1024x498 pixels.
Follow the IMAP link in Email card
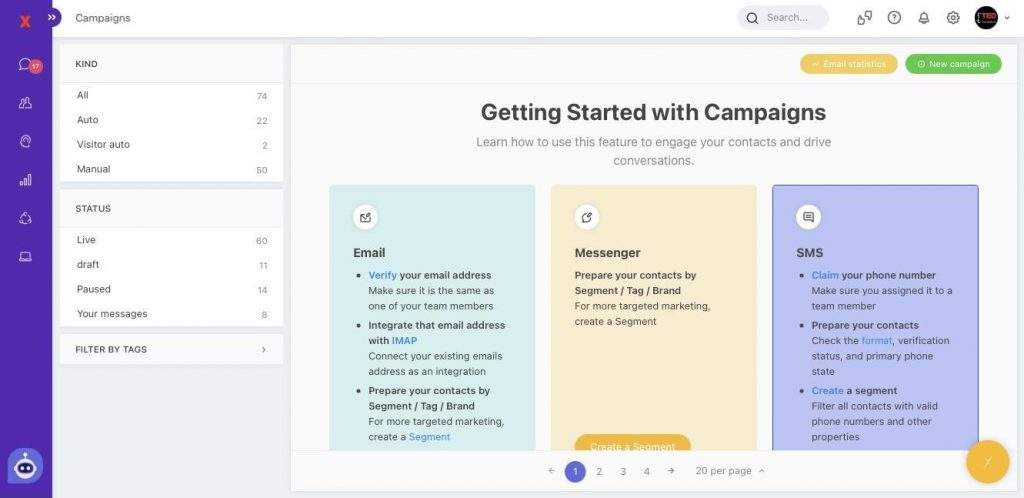404,341
